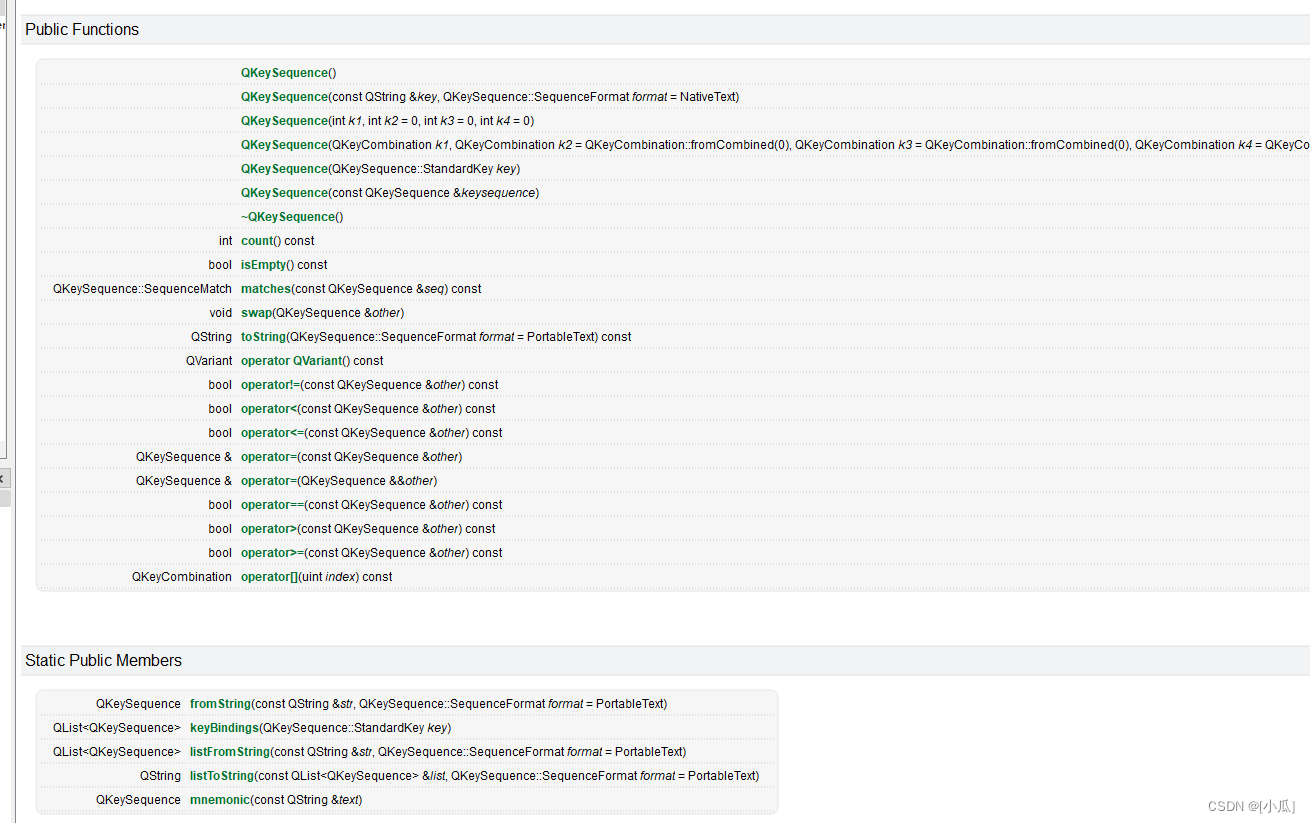The width and height of the screenshot is (1310, 823).
Task: Open the operator QVariant() link
Action: click(x=291, y=361)
